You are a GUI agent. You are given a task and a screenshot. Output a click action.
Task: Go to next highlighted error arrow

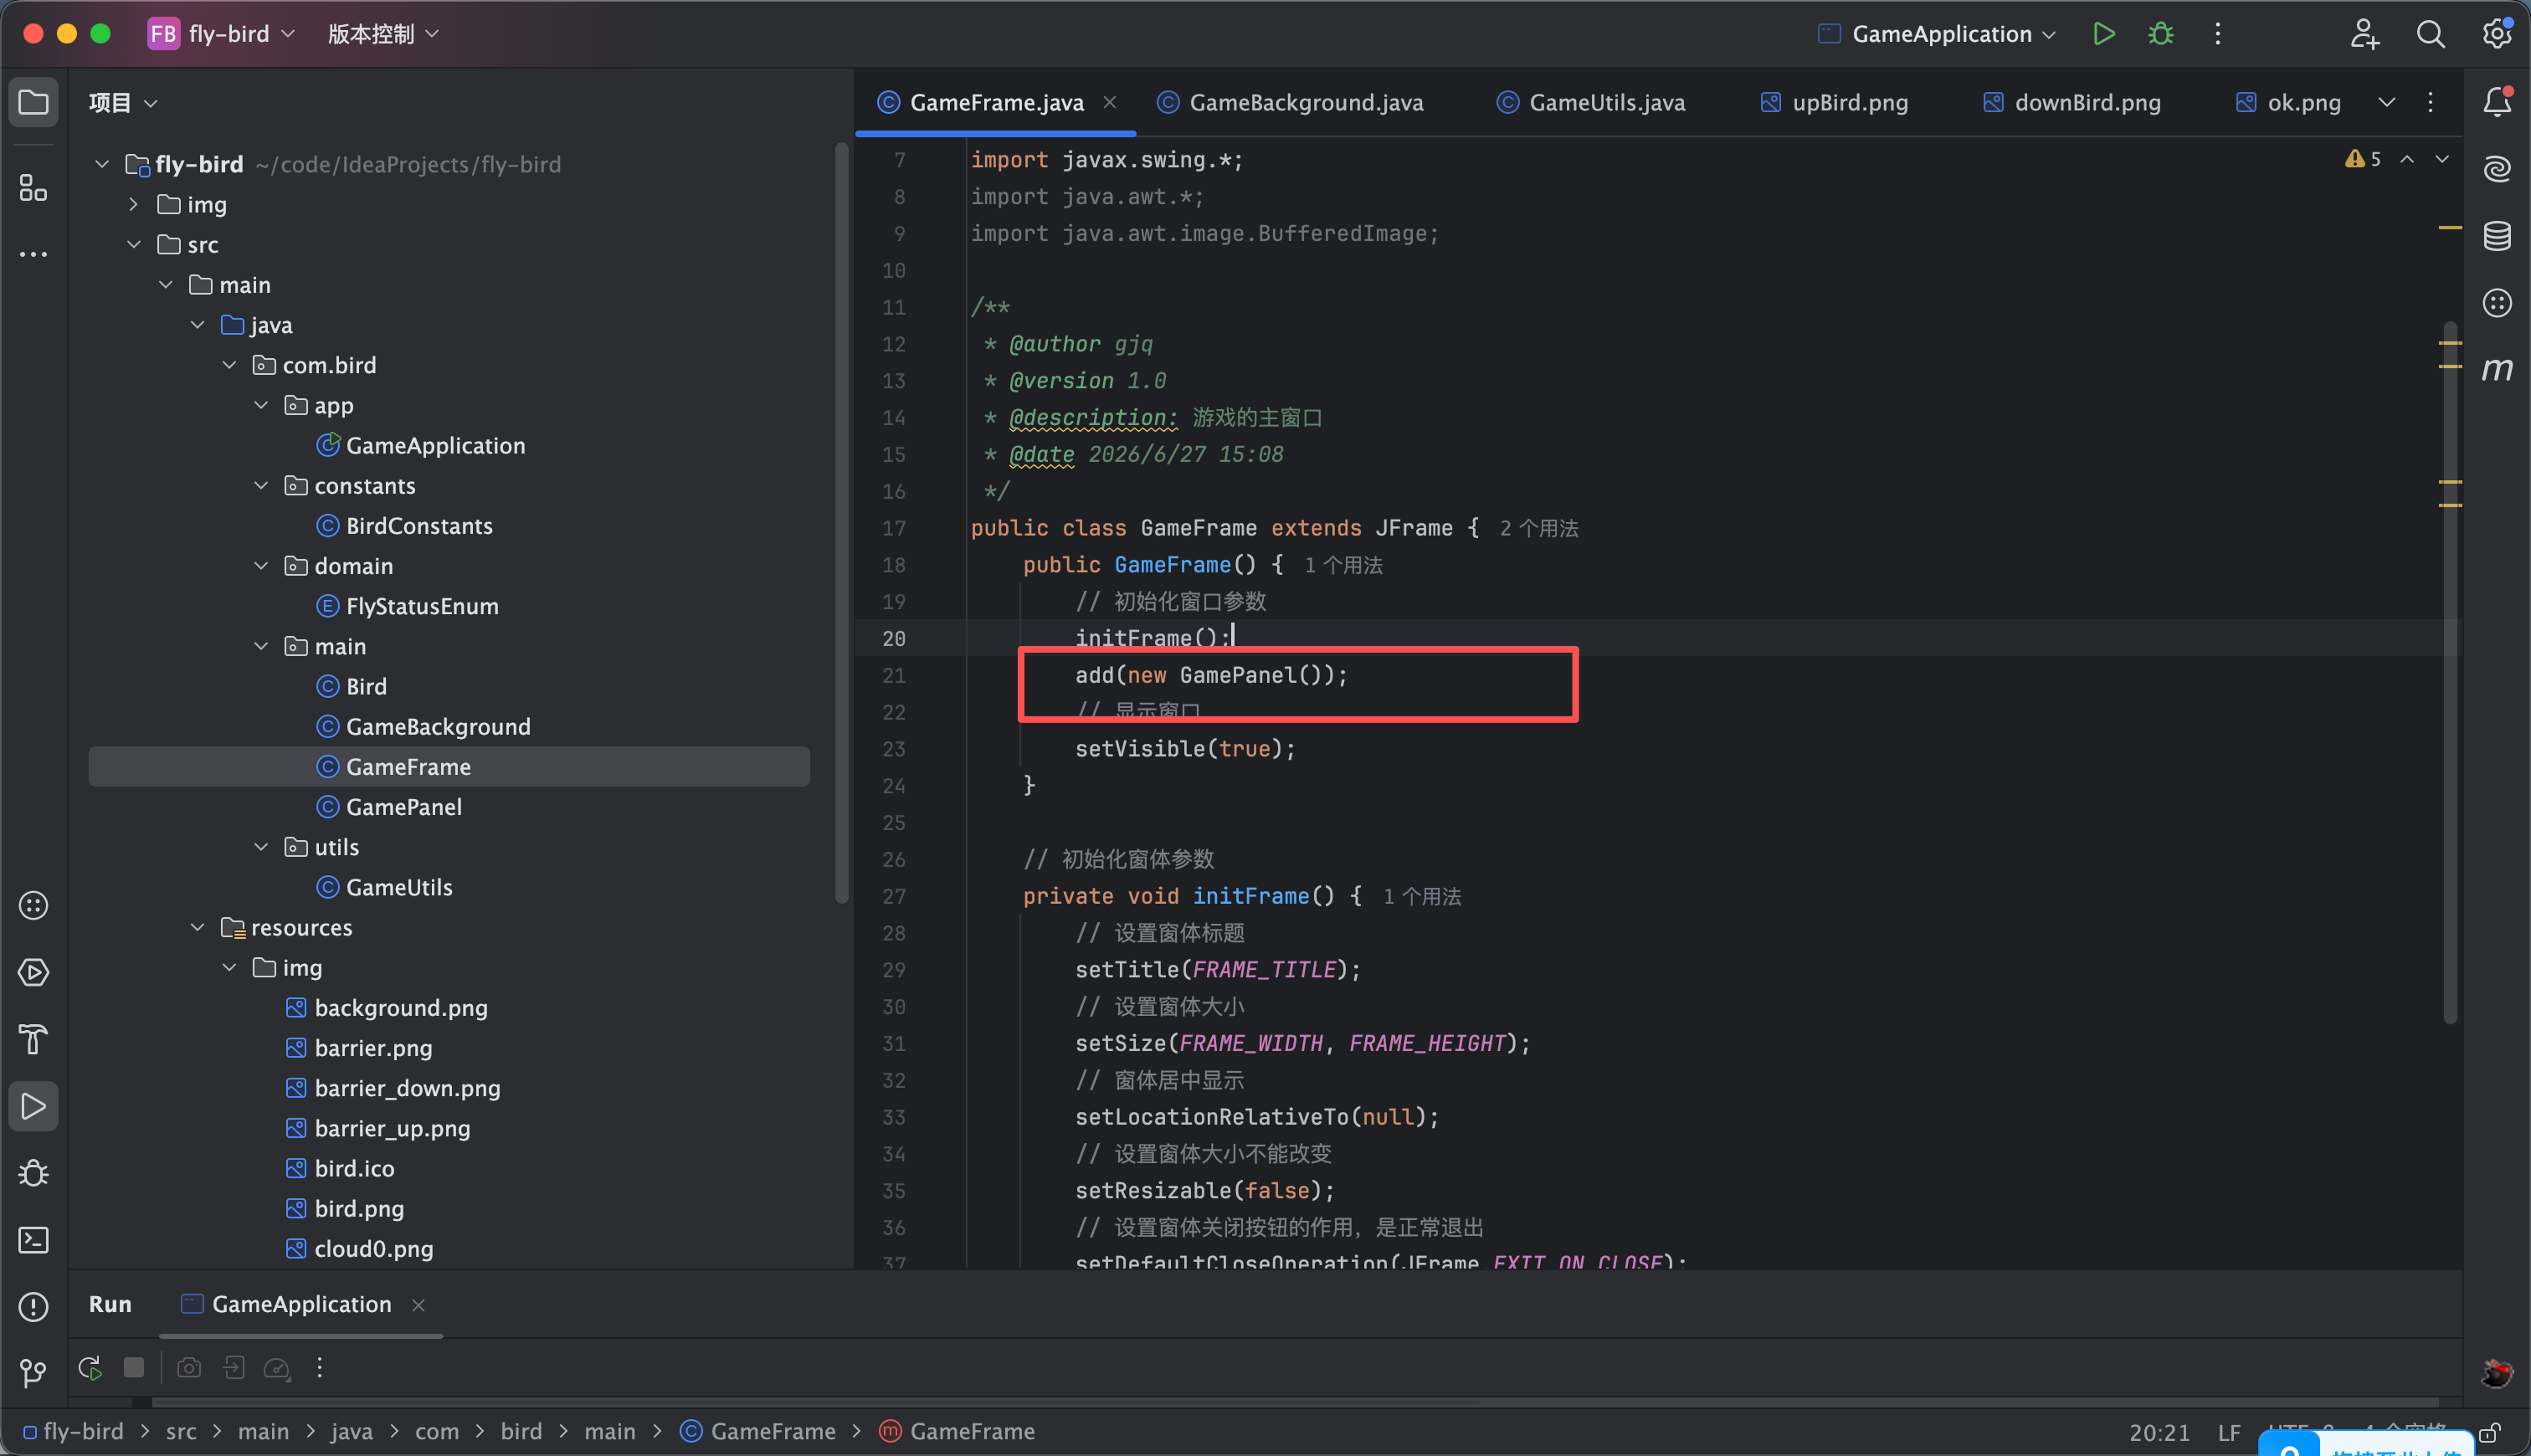(2442, 159)
